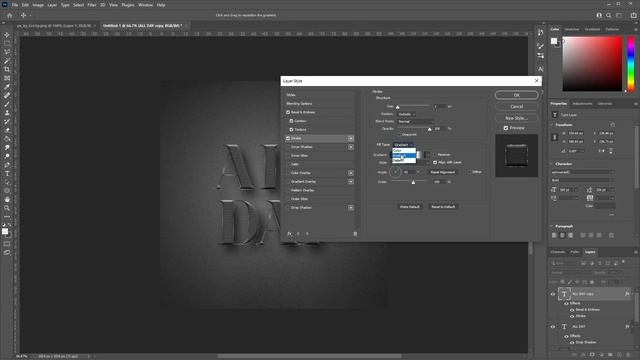
Task: Toggle the Bevel & Emboss checkbox
Action: (288, 112)
